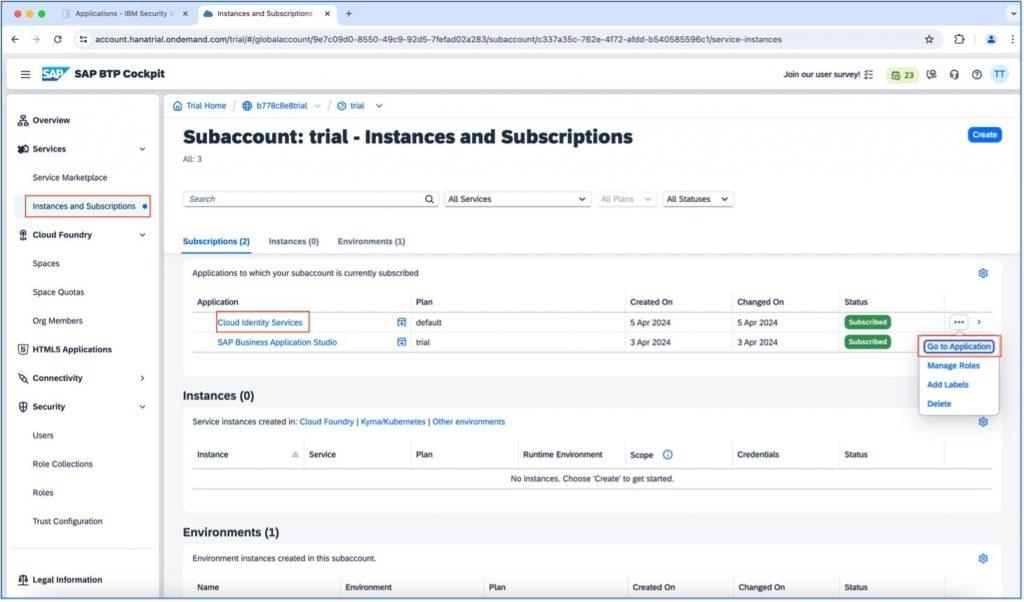Open SAP Business Application Studio link

point(277,342)
